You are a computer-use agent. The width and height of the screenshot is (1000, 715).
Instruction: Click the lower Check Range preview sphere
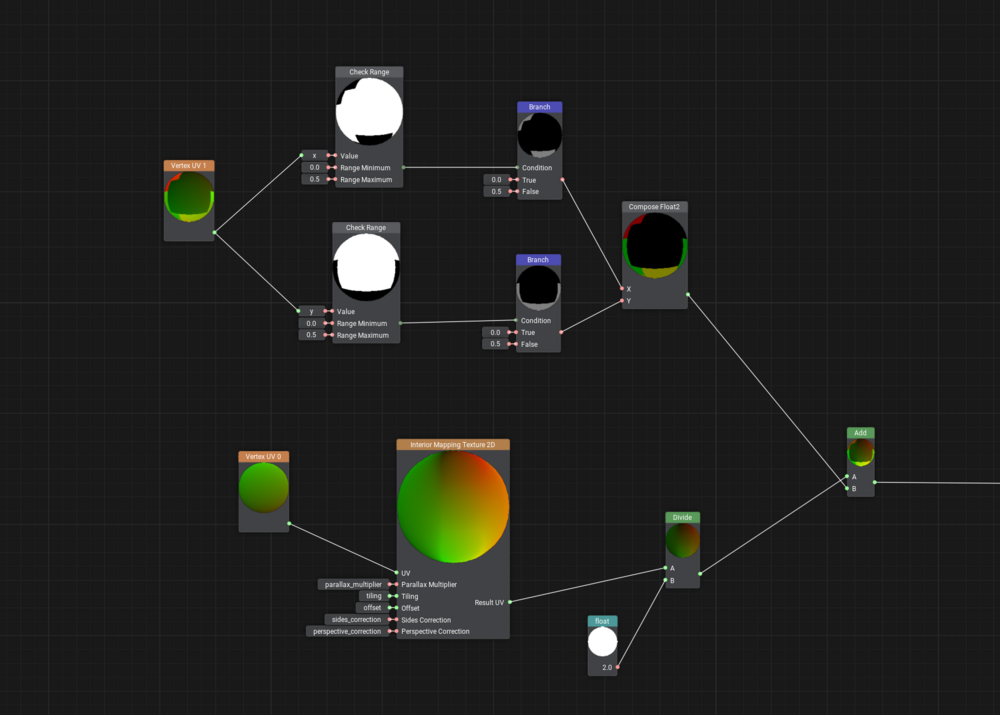(367, 268)
